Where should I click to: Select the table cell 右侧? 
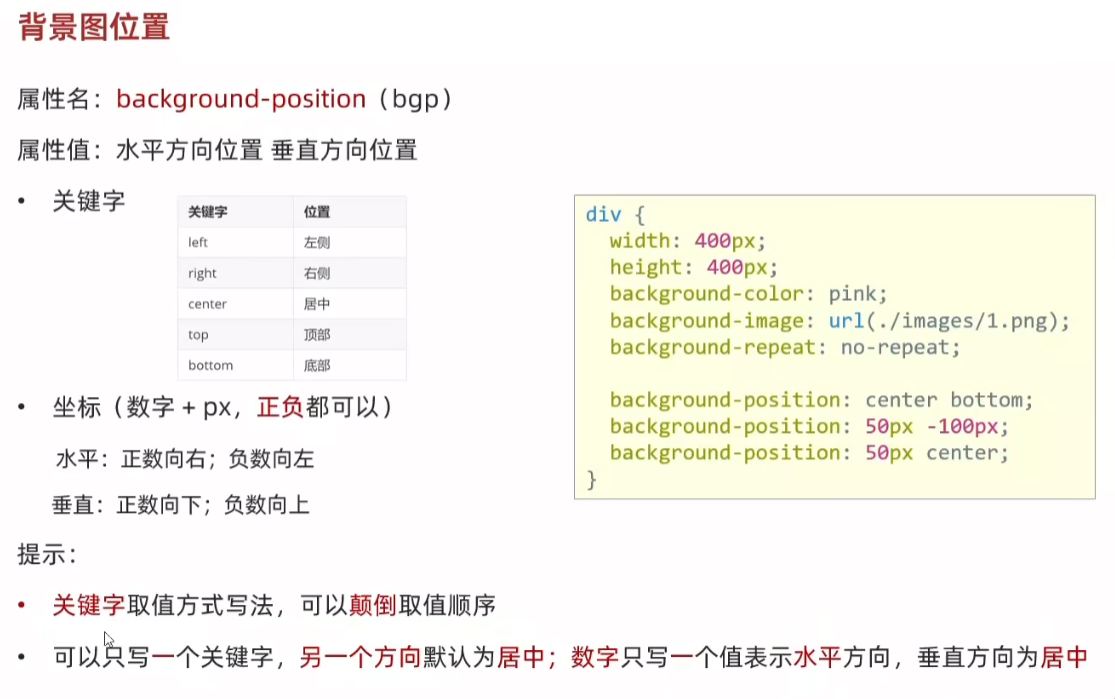click(350, 273)
